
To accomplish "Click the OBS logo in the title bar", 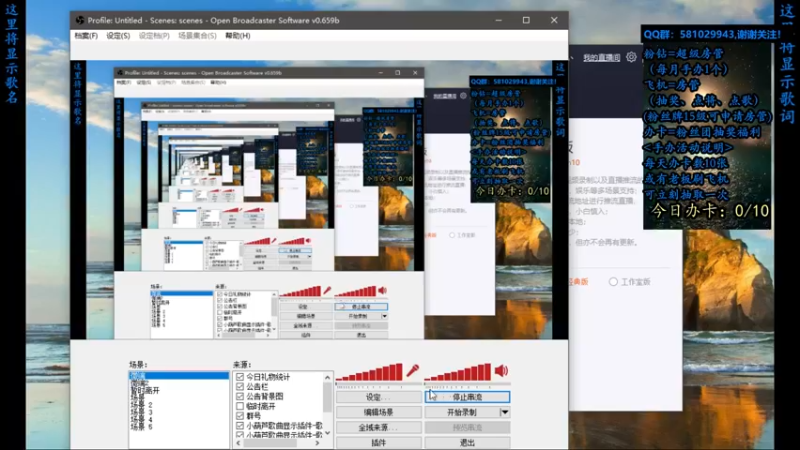I will tap(80, 20).
